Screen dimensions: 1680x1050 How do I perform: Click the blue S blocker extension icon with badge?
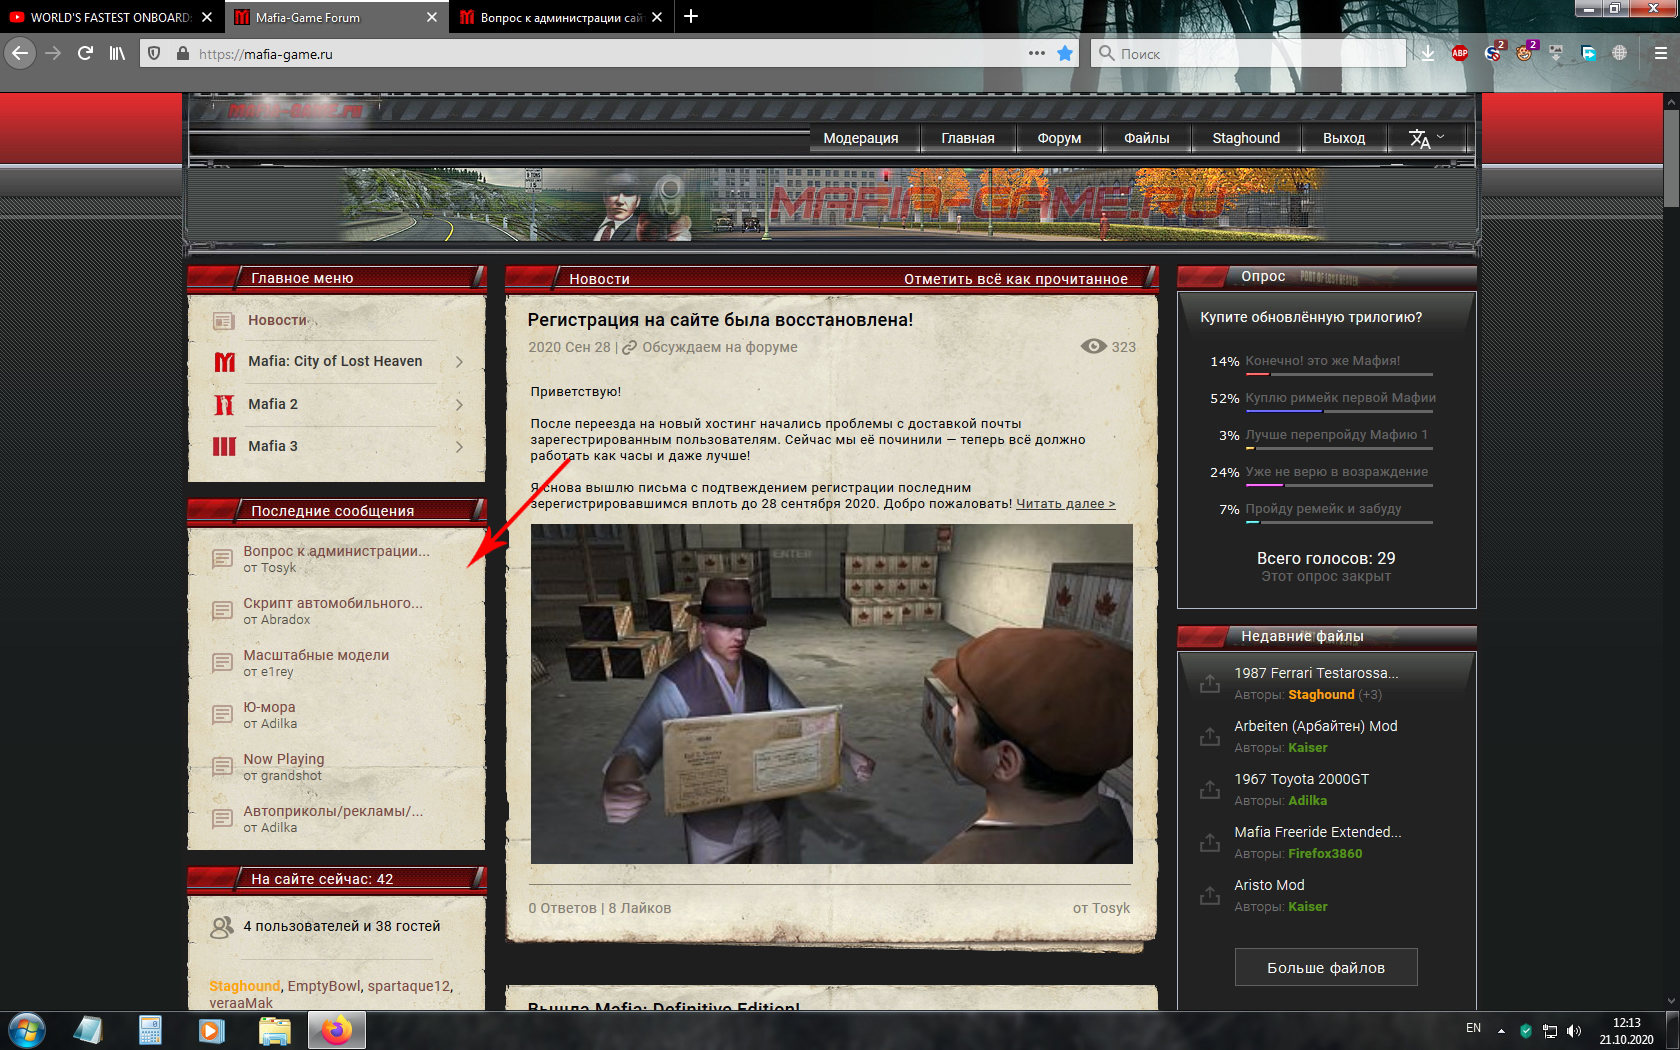[x=1494, y=52]
